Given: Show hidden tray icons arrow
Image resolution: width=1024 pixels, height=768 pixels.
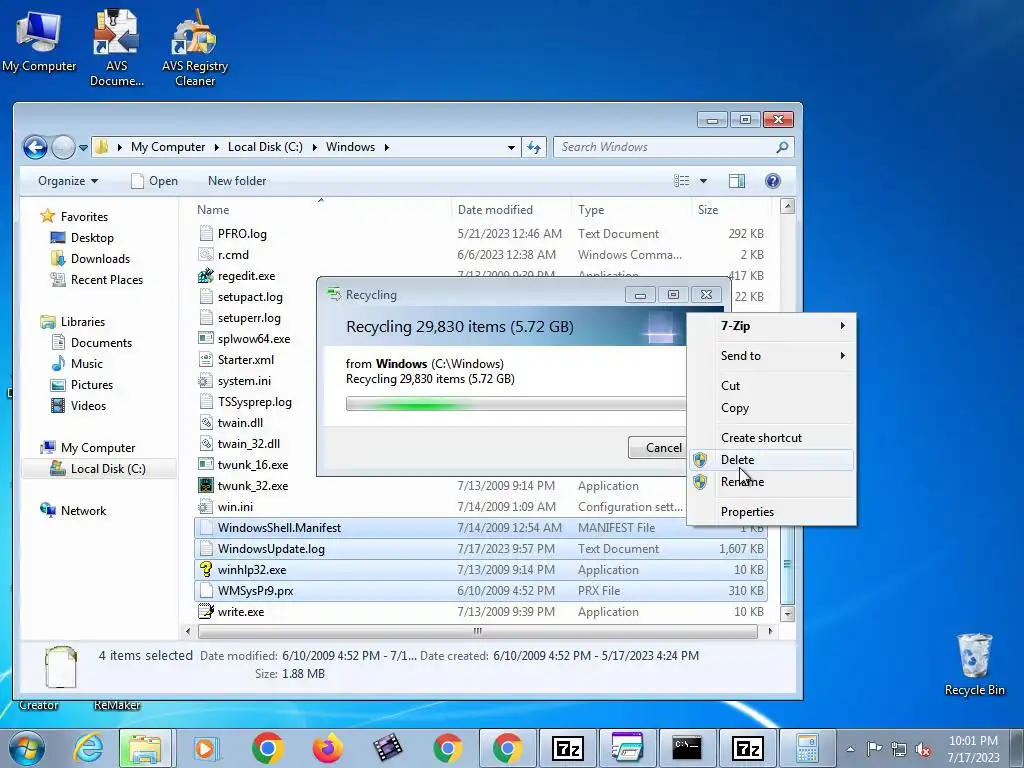Looking at the screenshot, I should 850,749.
